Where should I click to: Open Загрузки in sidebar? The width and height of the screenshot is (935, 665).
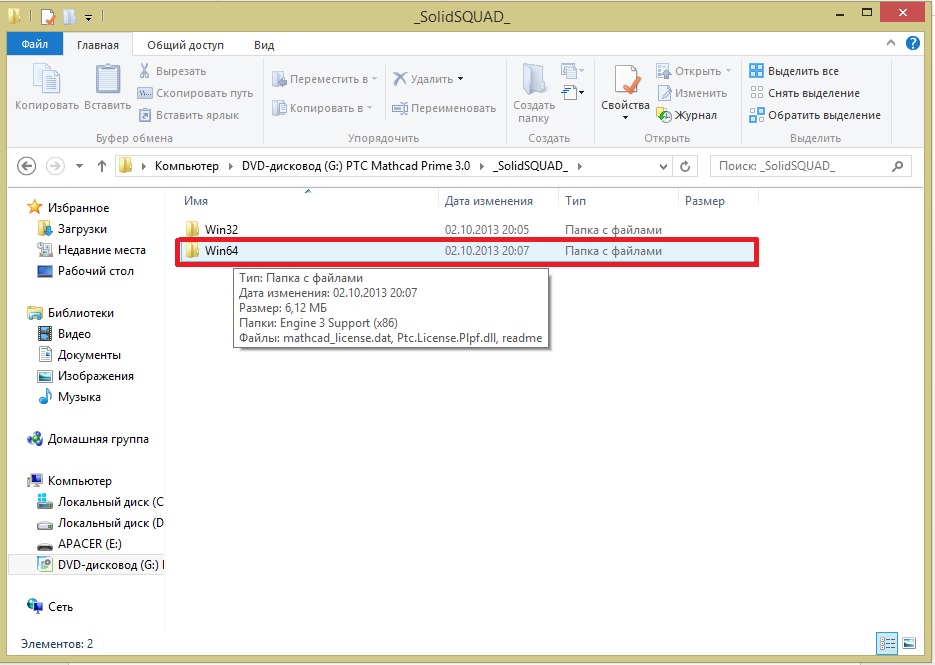point(82,229)
